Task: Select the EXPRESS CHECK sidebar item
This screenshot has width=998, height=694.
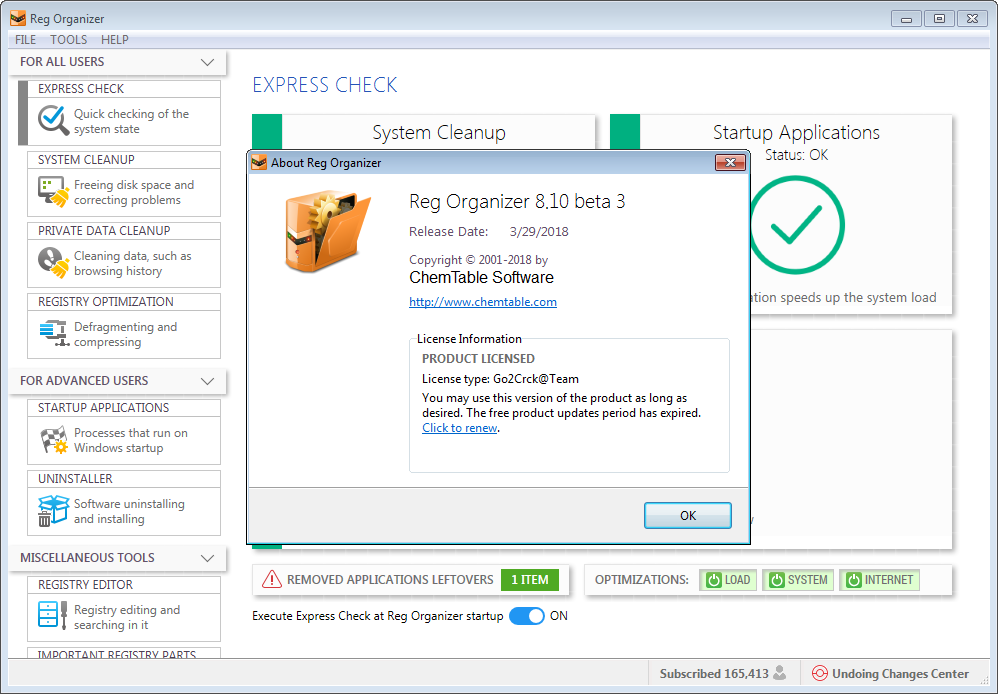Action: coord(124,113)
